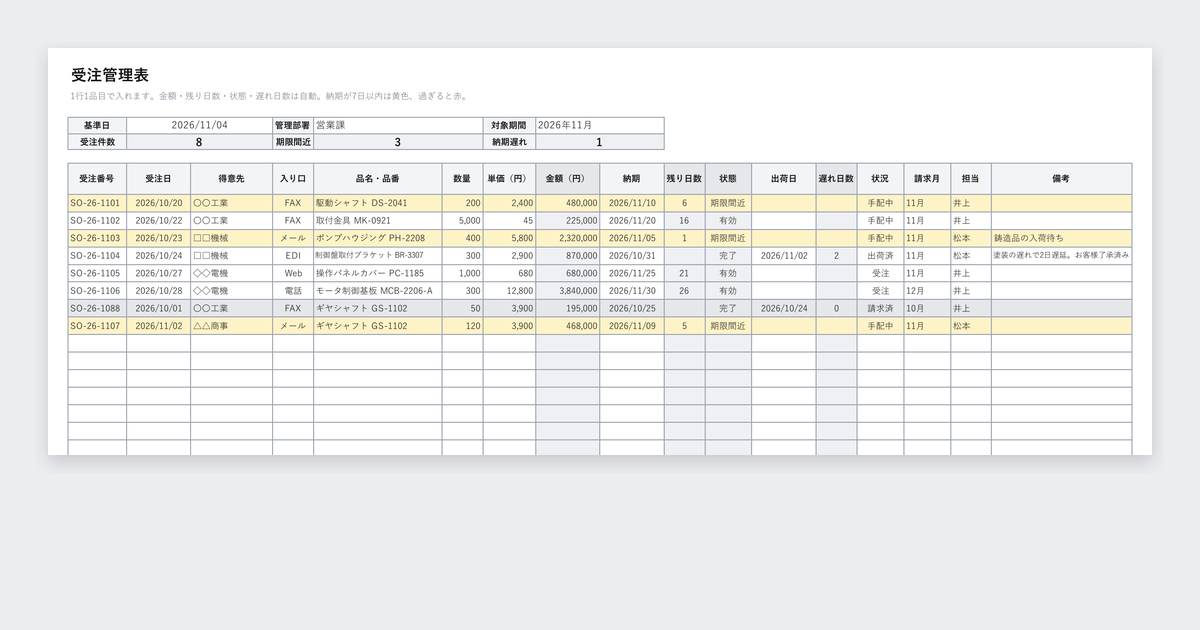The height and width of the screenshot is (630, 1200).
Task: Click the 得意先 column header
Action: (x=232, y=179)
